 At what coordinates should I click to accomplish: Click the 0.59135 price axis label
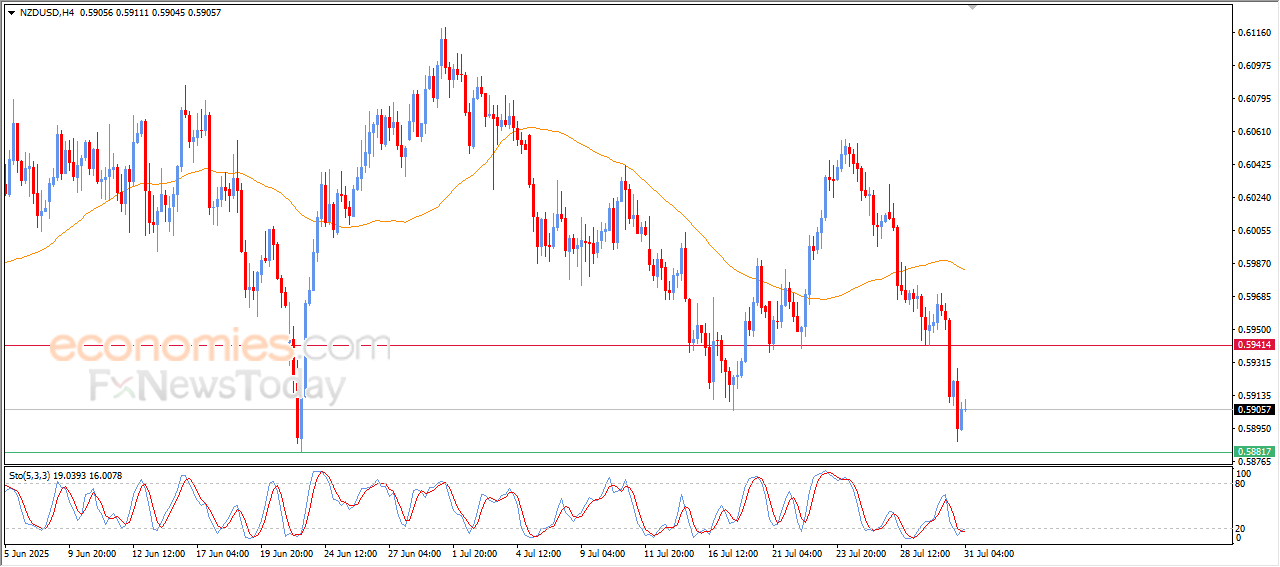point(1254,396)
